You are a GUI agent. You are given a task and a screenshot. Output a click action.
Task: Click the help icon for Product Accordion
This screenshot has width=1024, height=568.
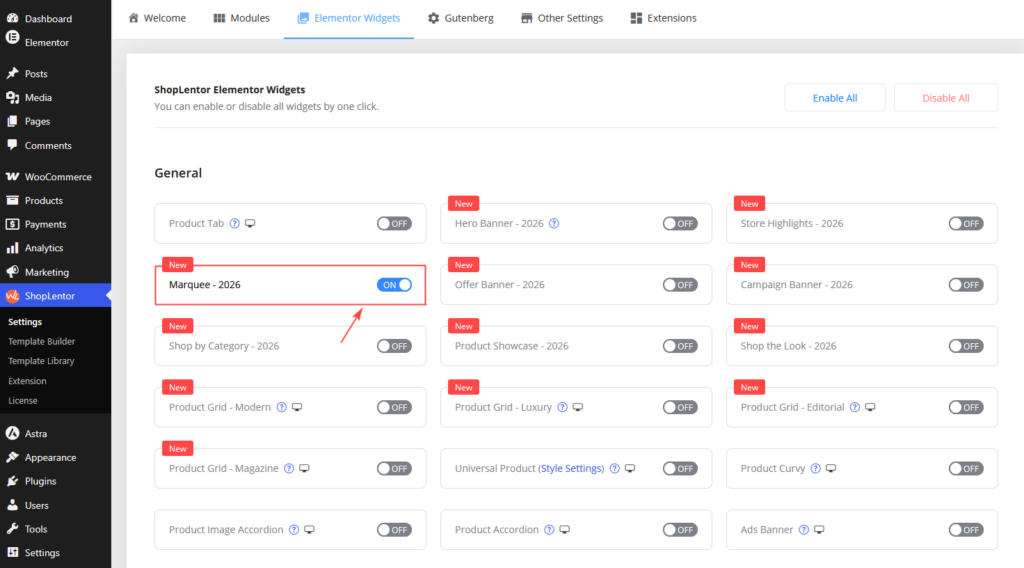pos(549,529)
